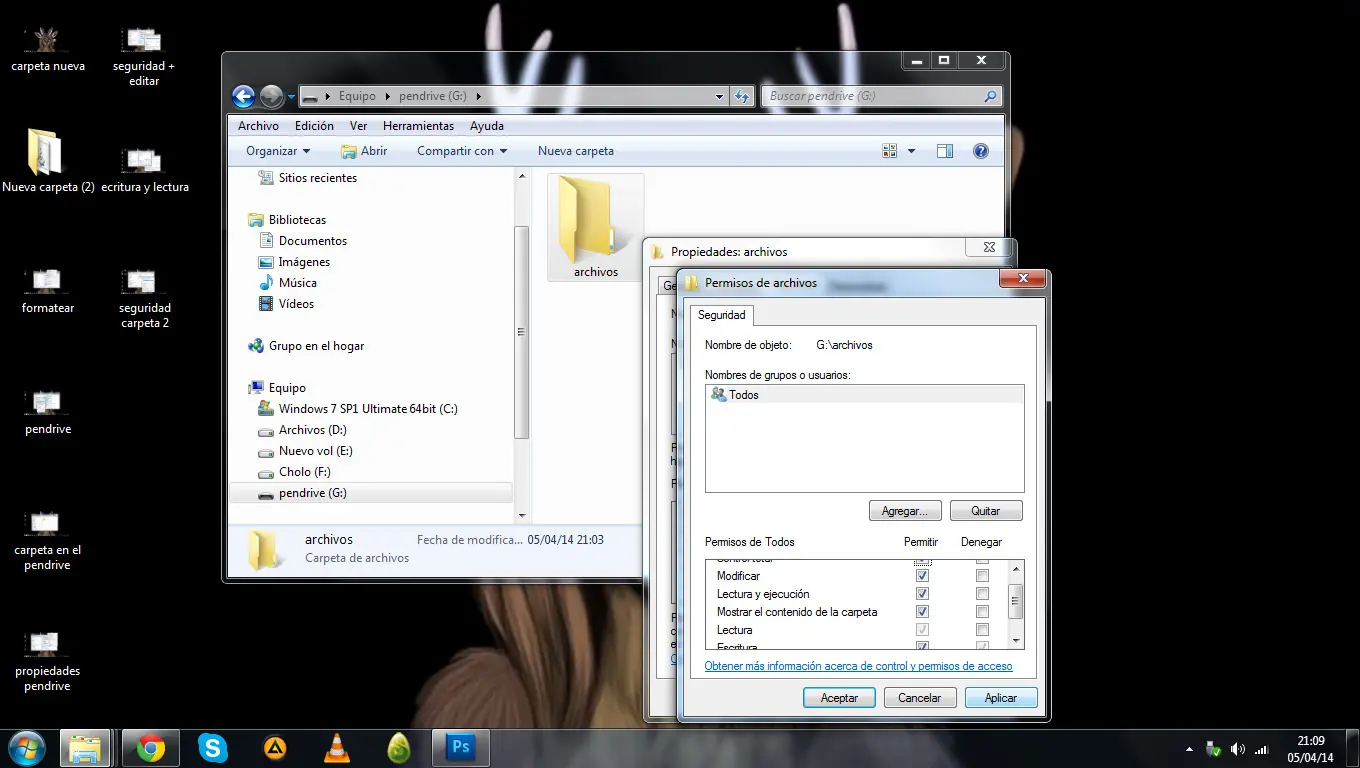Open the Organizar dropdown menu

(278, 151)
